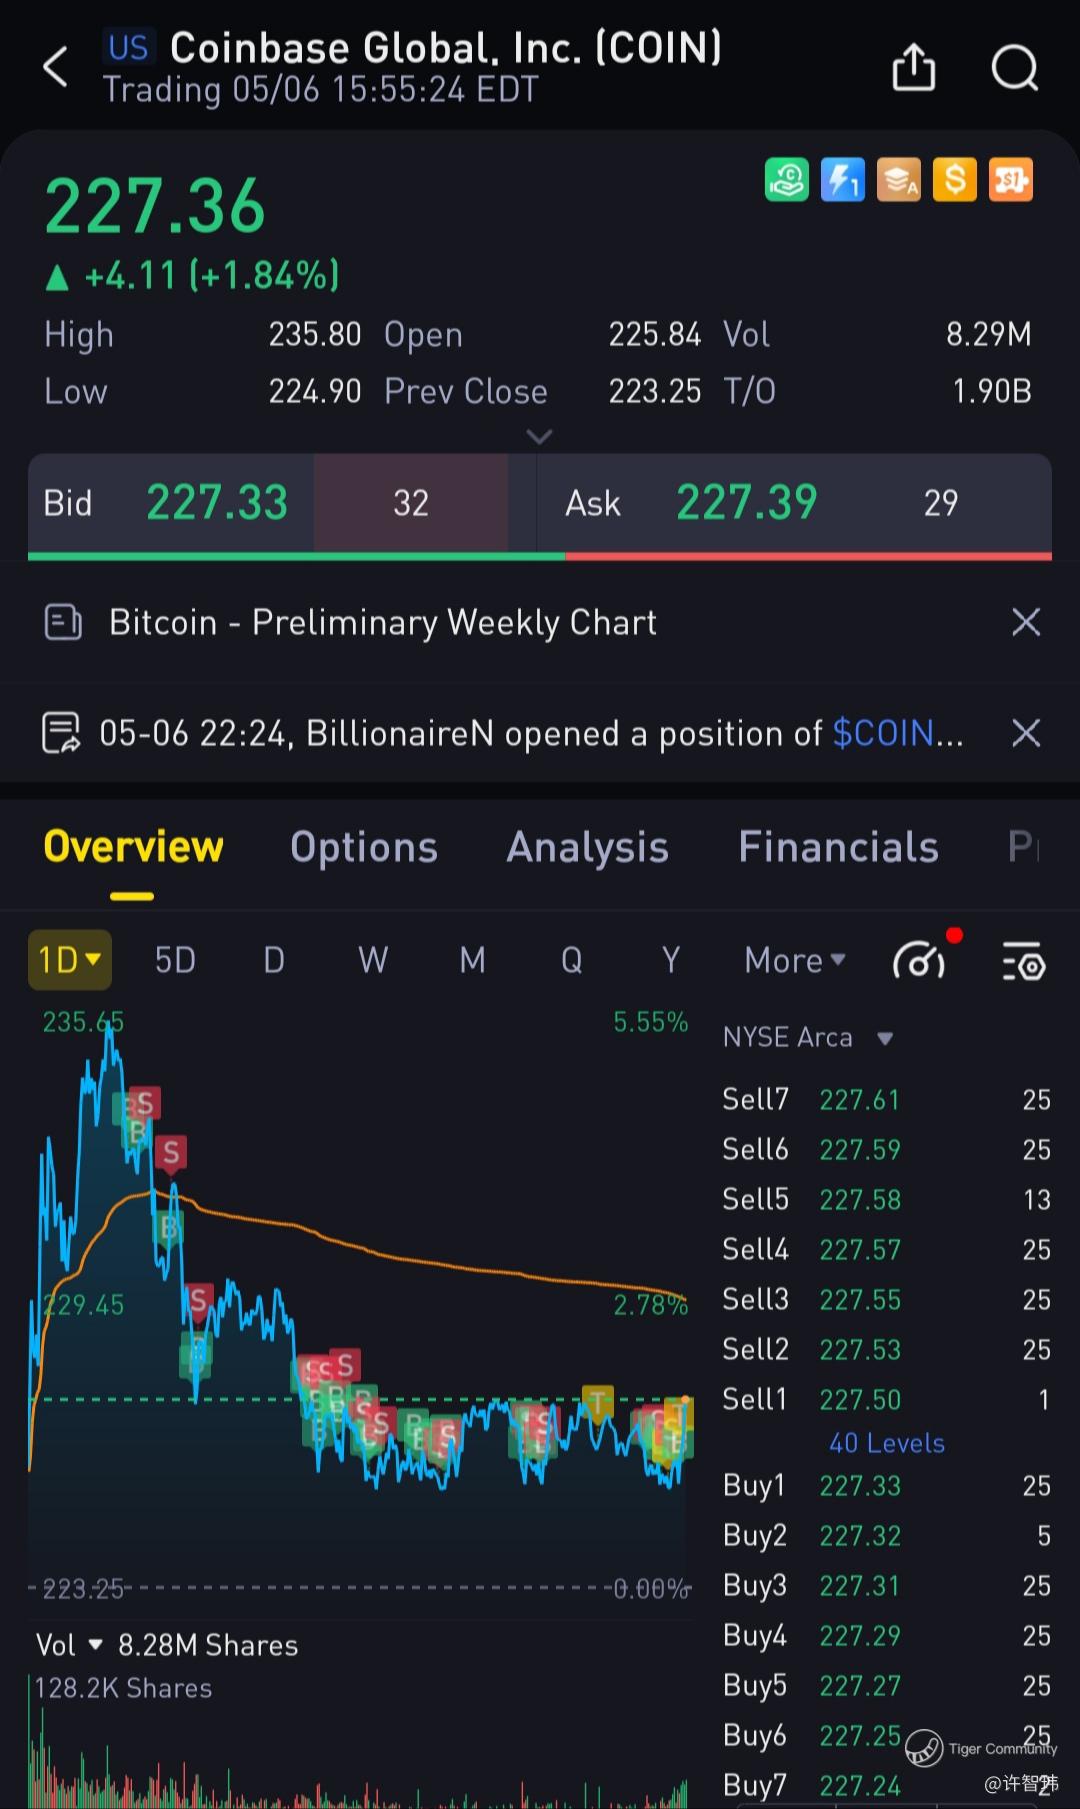The image size is (1080, 1809).
Task: Tap the Buy2 227.32 order row
Action: [886, 1536]
